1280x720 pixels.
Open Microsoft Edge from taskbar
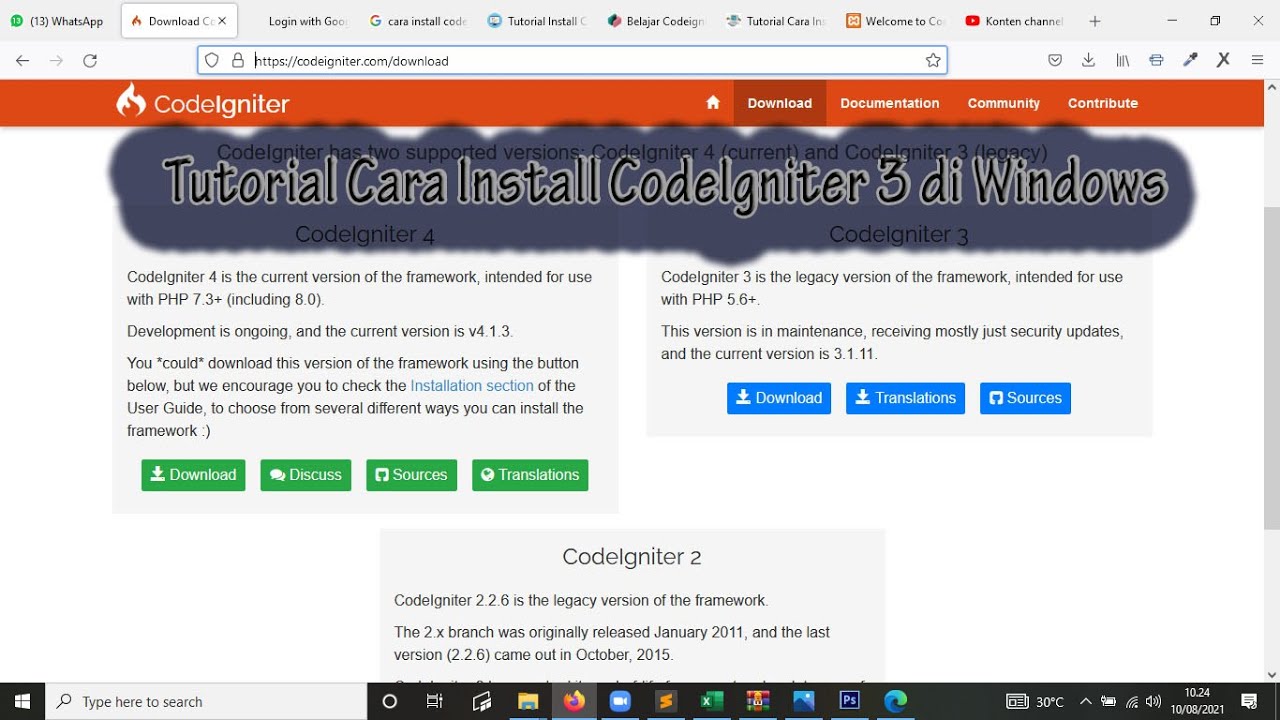(x=896, y=701)
